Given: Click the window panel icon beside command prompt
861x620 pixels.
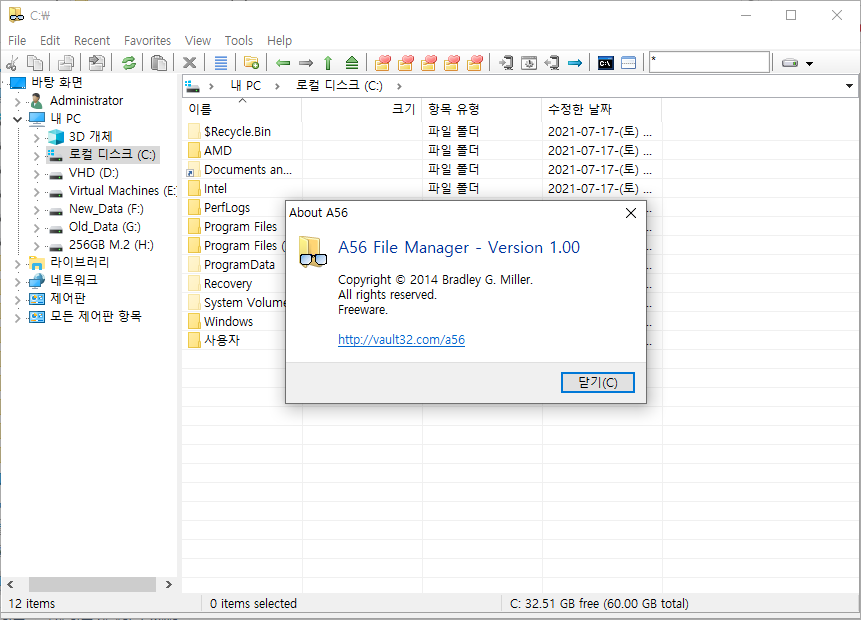Looking at the screenshot, I should point(629,63).
